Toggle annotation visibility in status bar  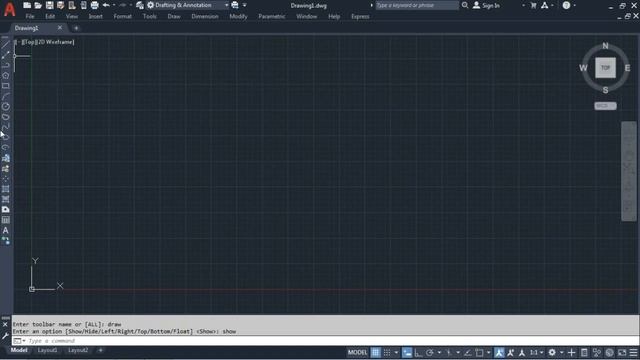coord(499,353)
